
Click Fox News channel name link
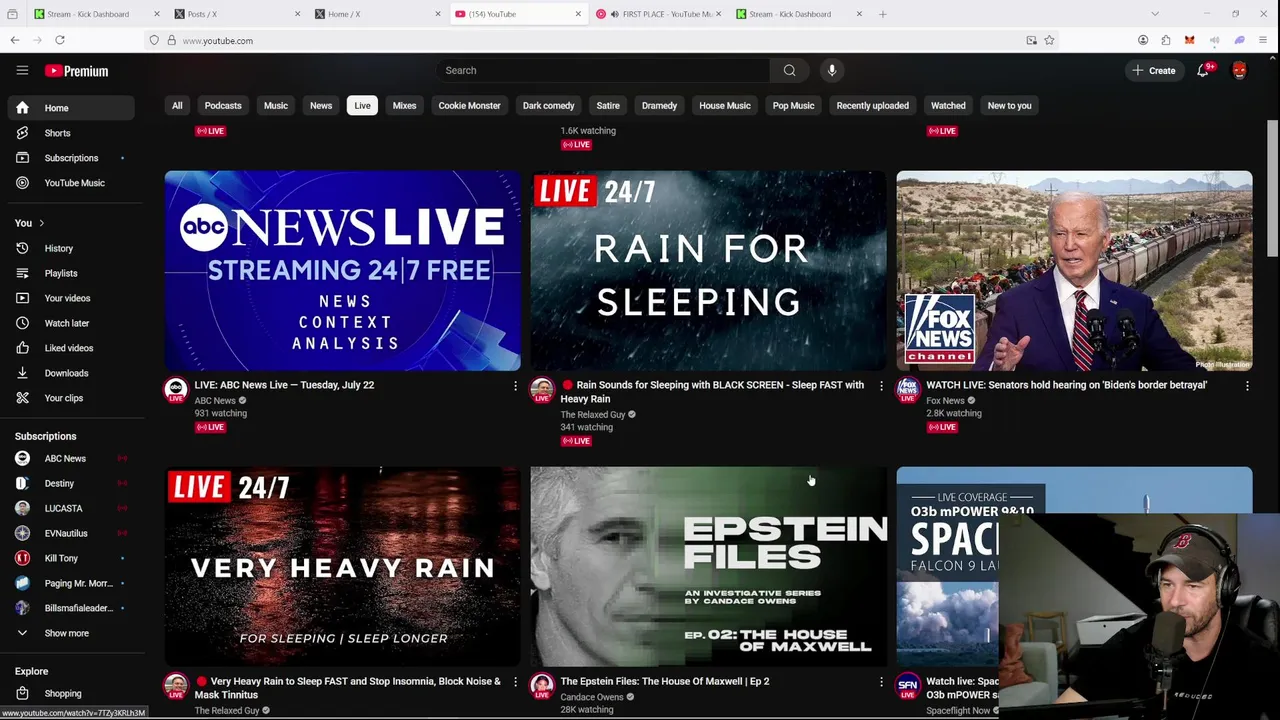click(x=945, y=401)
